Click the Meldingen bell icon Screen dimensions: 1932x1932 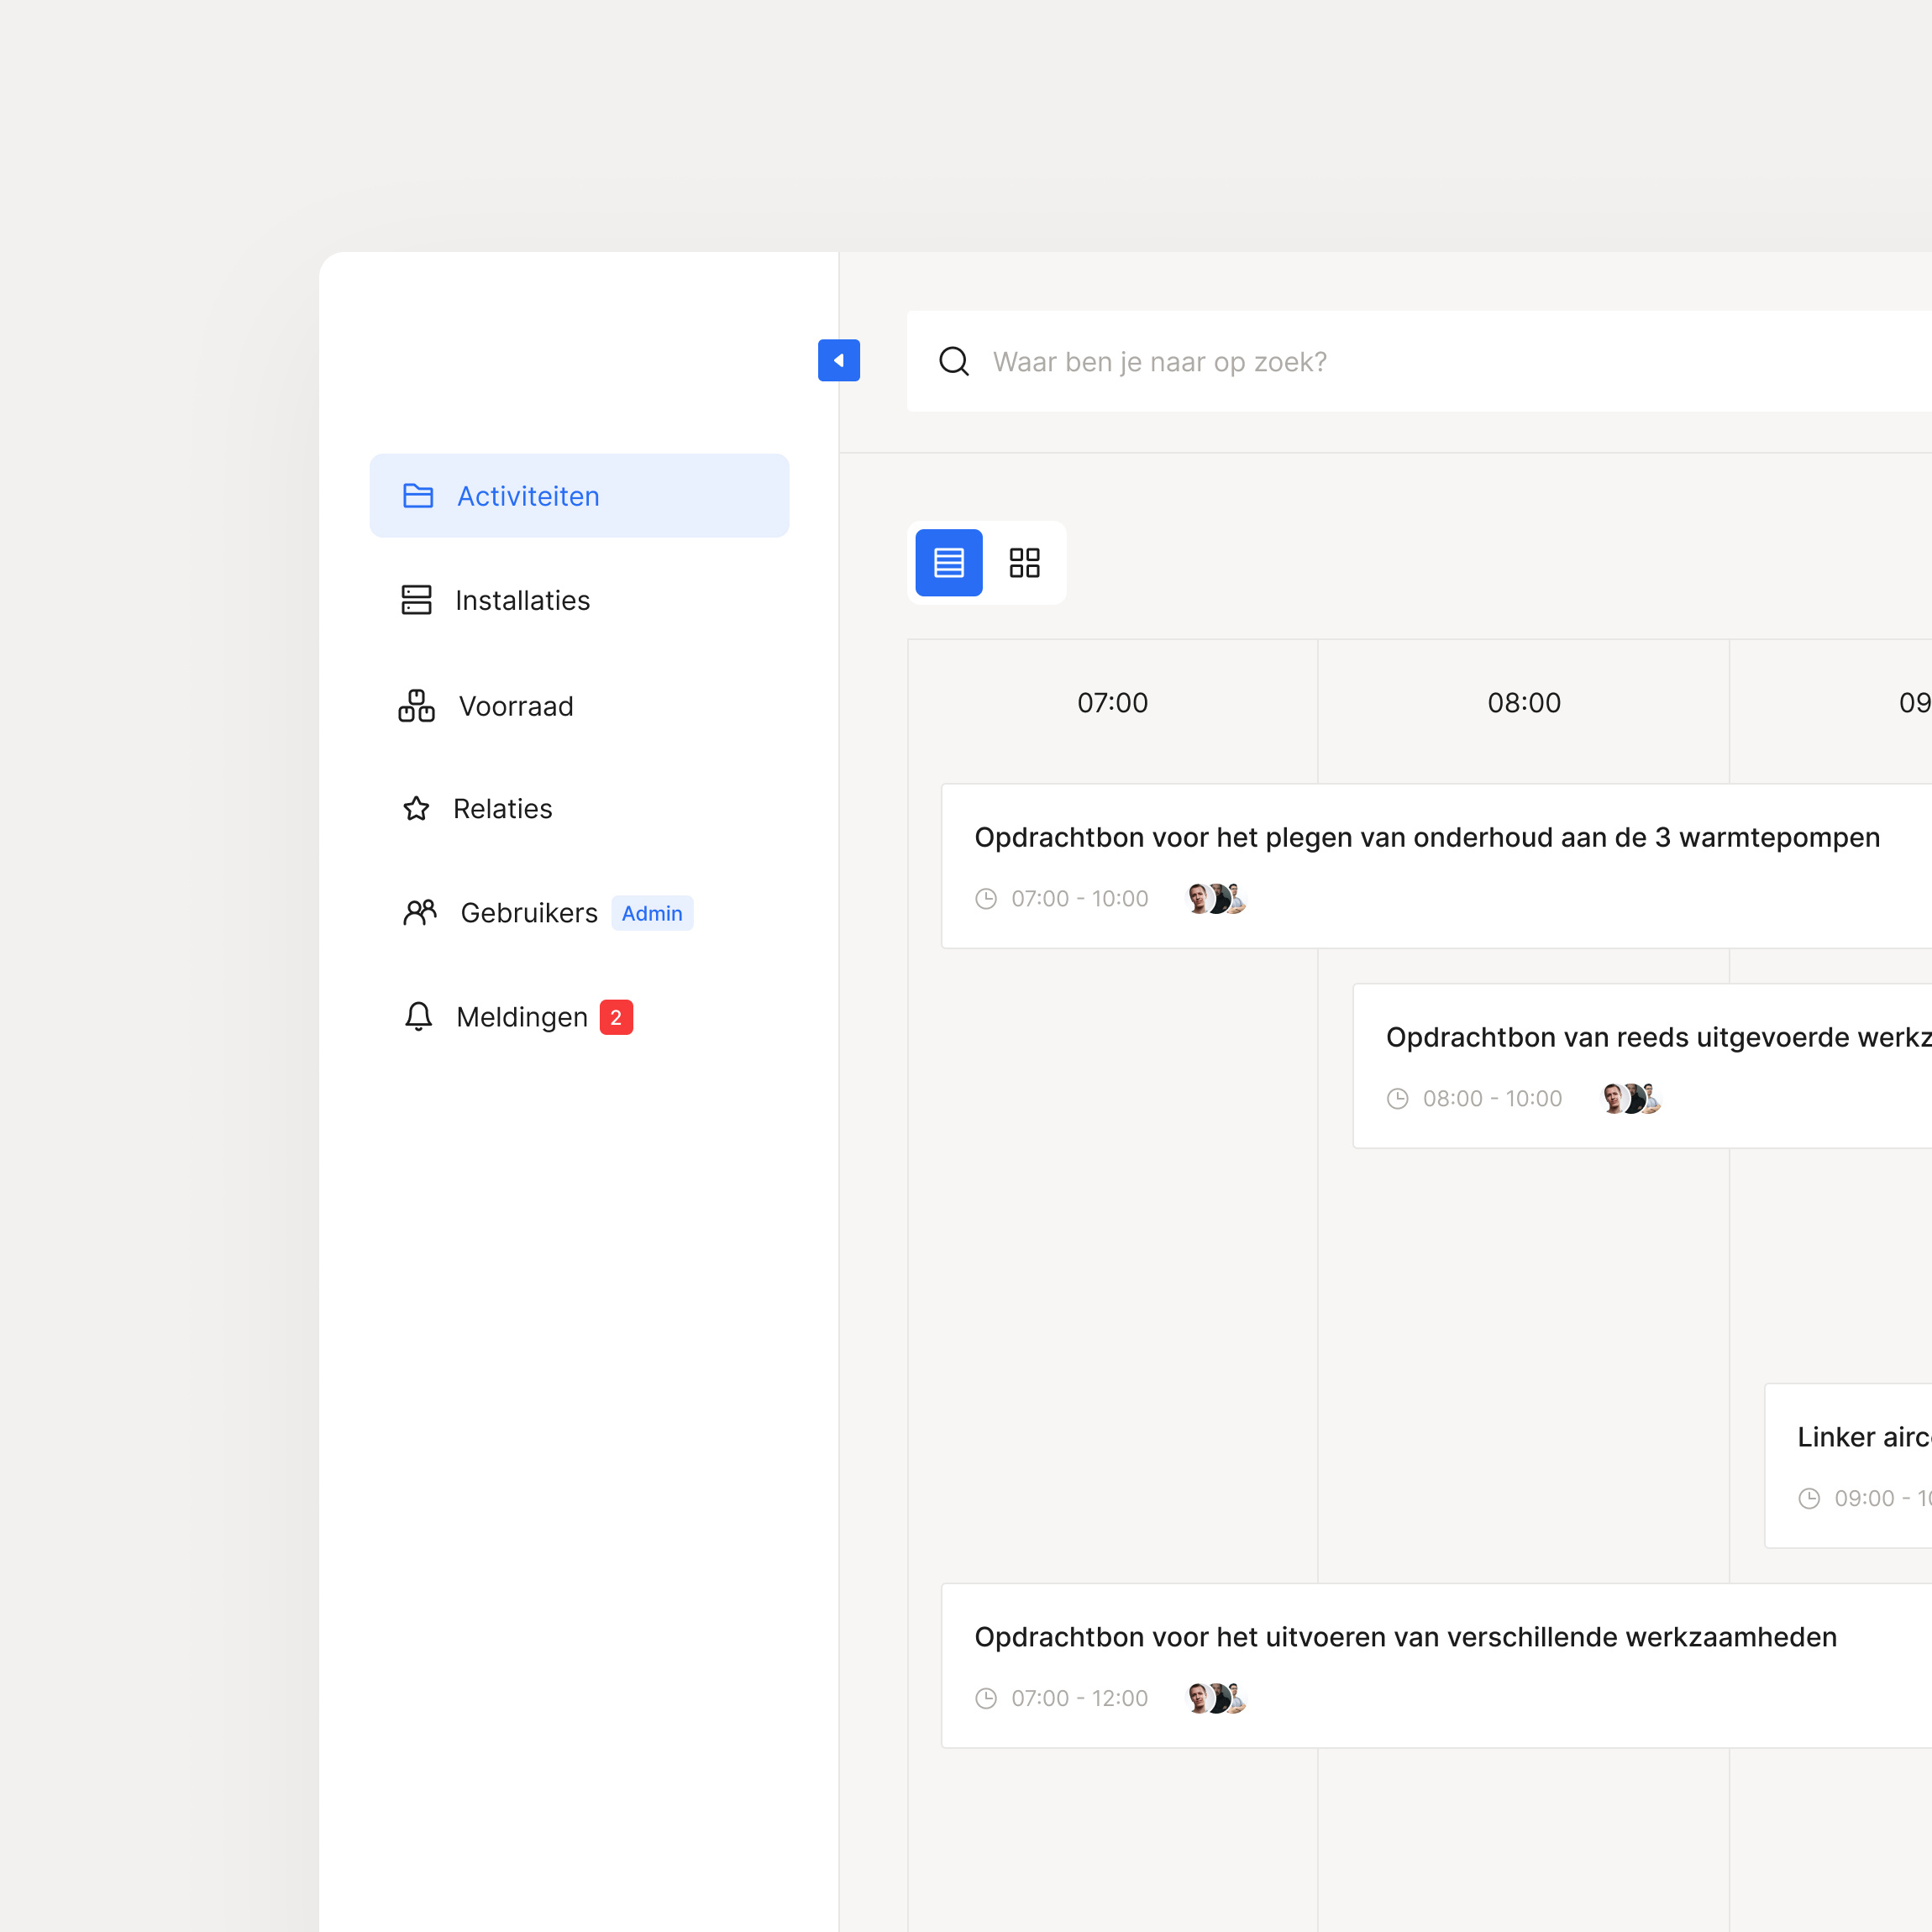[418, 1016]
